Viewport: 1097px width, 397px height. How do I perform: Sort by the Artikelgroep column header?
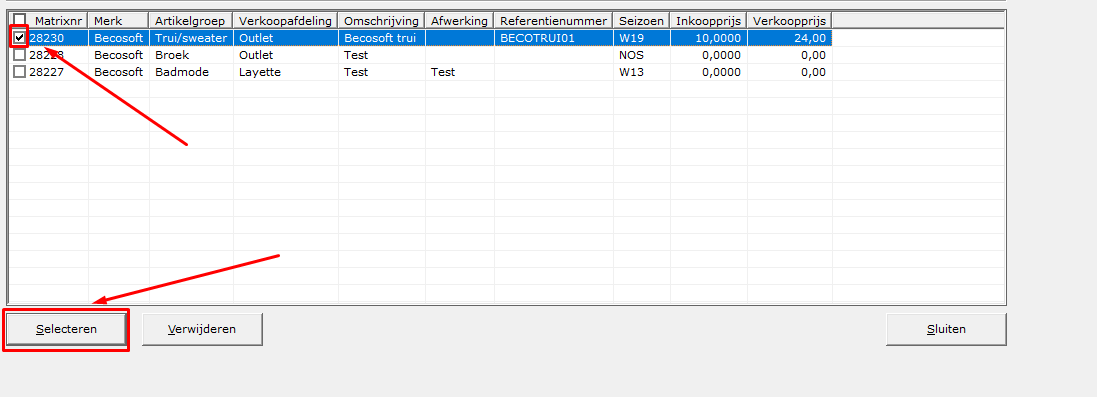pyautogui.click(x=191, y=21)
